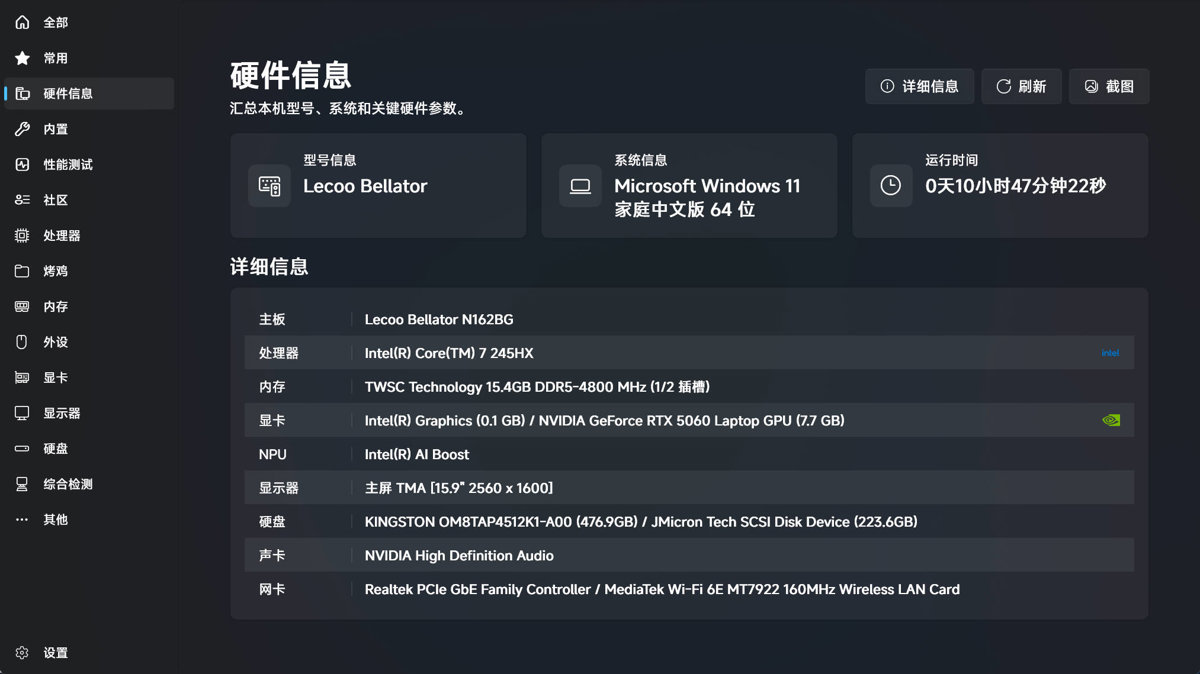
Task: Click the folder icon beside 烤鸡
Action: pos(22,271)
